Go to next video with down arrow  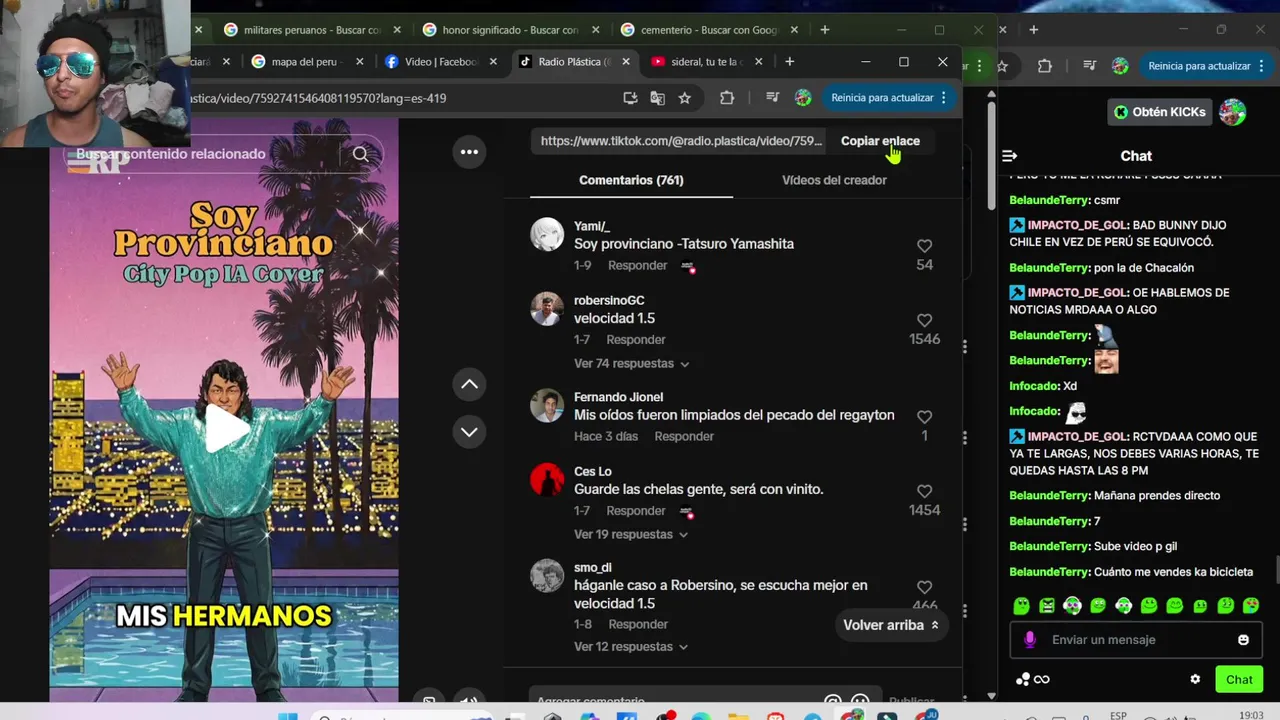tap(469, 432)
